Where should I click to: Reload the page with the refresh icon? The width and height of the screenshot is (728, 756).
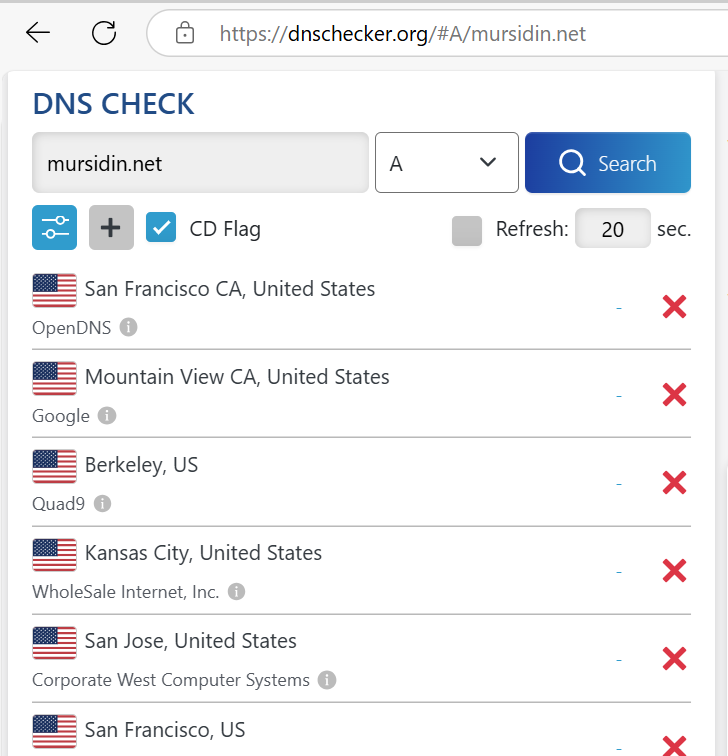pos(104,33)
